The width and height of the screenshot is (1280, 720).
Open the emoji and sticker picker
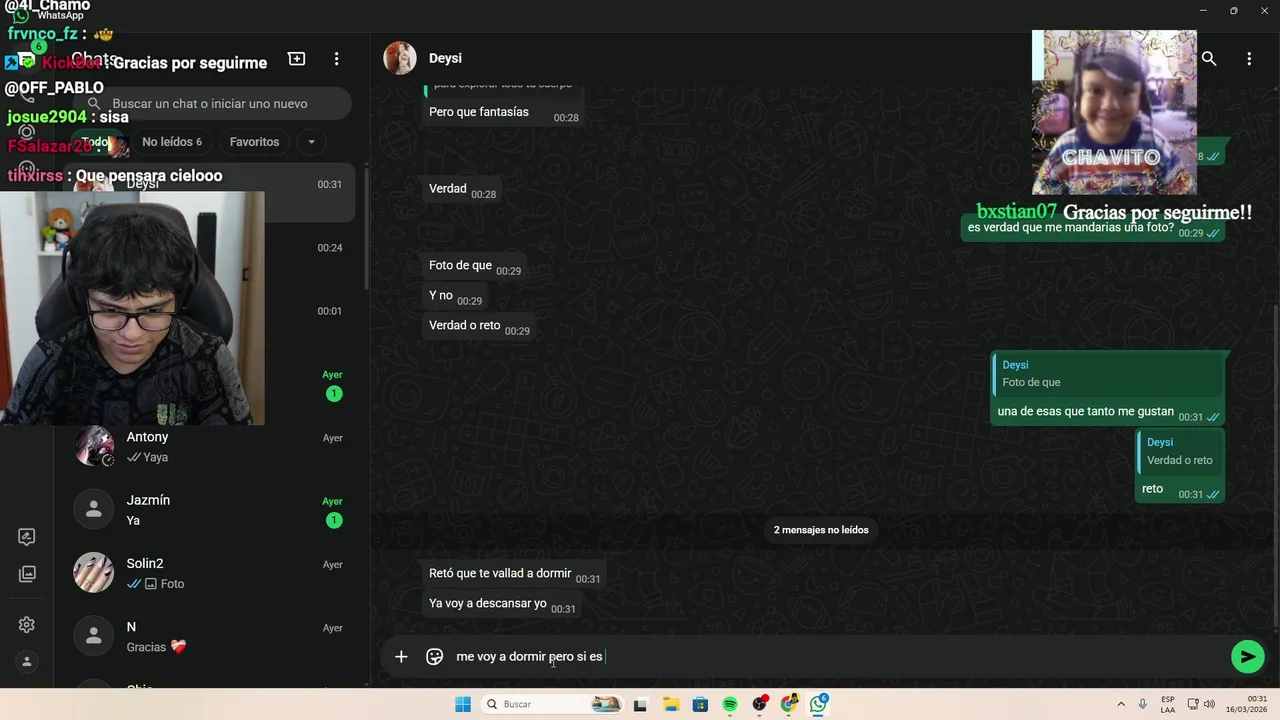click(x=435, y=657)
